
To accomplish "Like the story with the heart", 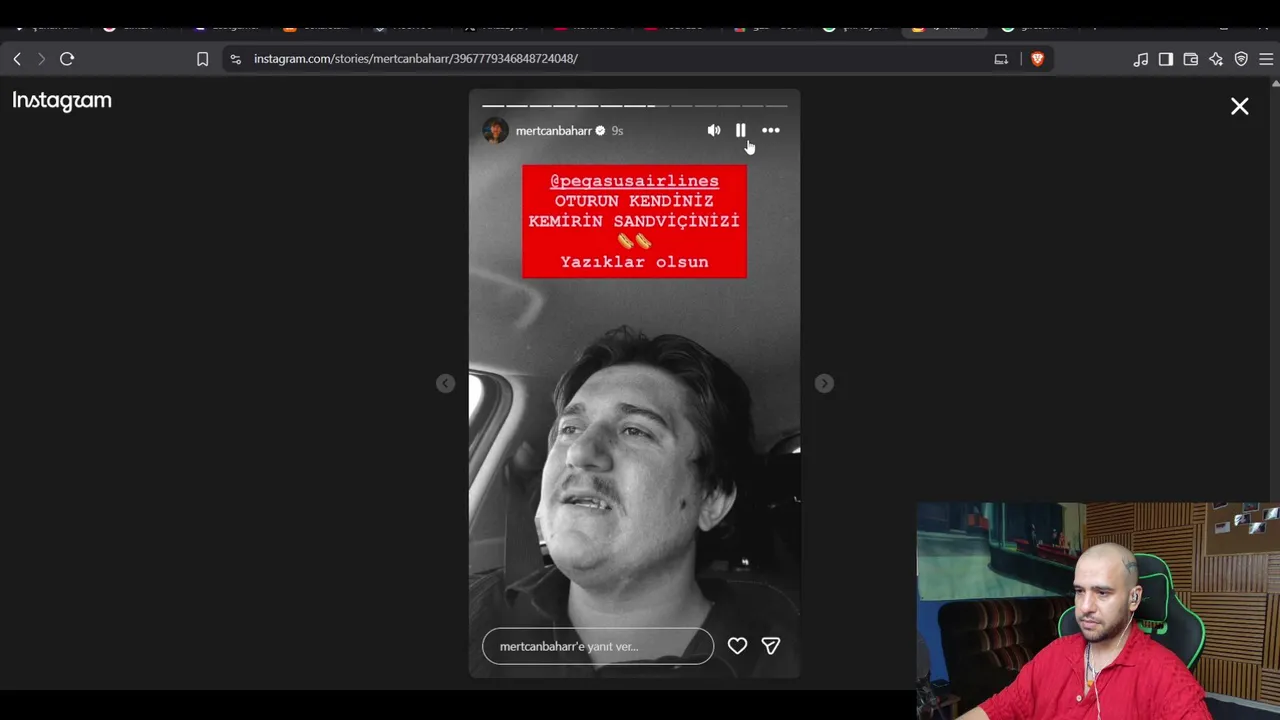I will [737, 646].
